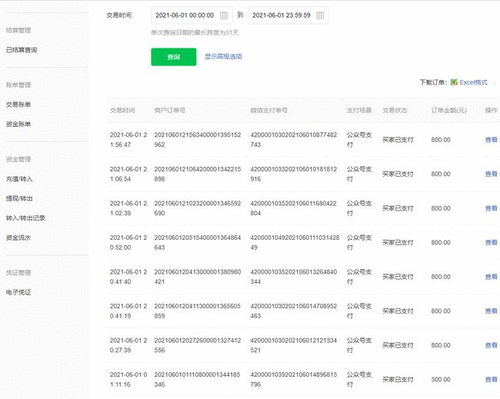This screenshot has height=399, width=500.
Task: Select merchant order number ending 1395152962
Action: [197, 140]
